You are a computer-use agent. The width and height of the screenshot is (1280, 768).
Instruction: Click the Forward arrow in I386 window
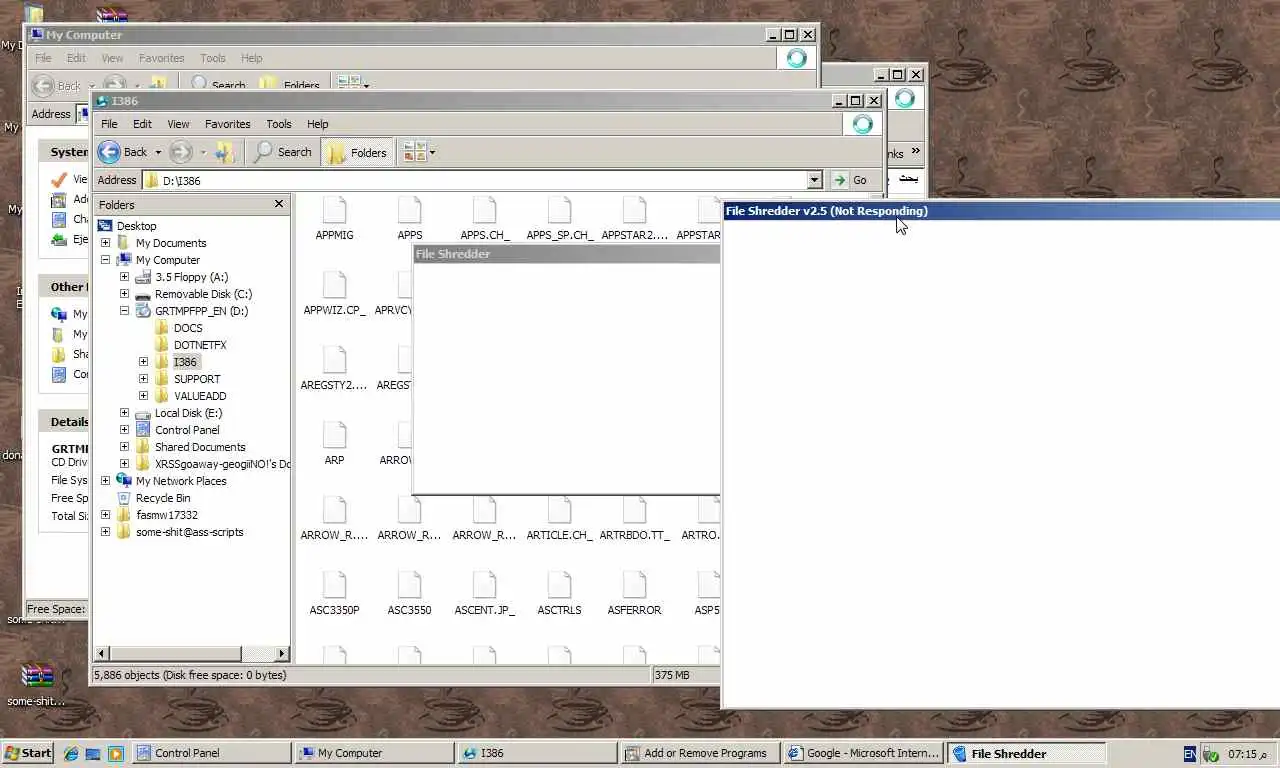(x=181, y=152)
